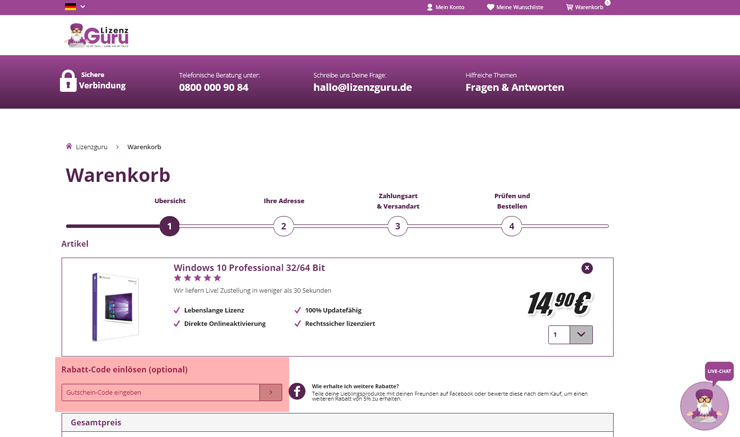Select checkout step 1 Übersicht circle
This screenshot has height=437, width=740.
[x=169, y=226]
